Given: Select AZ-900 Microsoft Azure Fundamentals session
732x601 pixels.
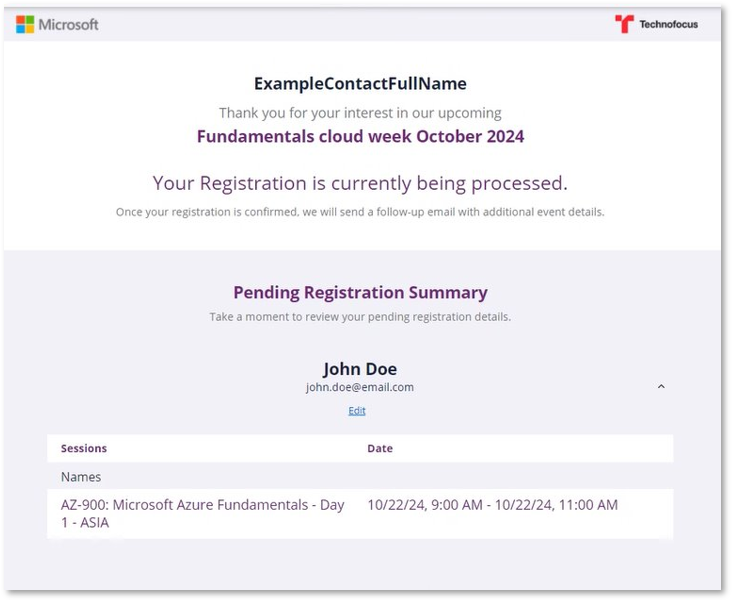Looking at the screenshot, I should tap(203, 513).
